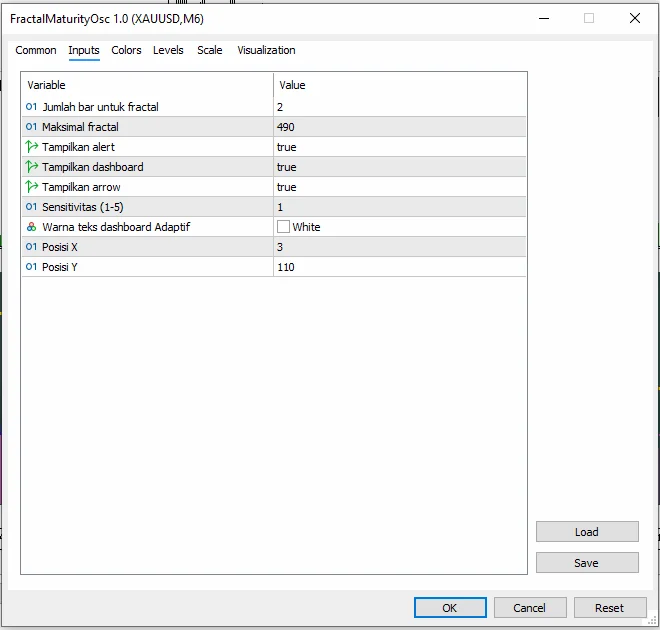Image resolution: width=660 pixels, height=630 pixels.
Task: Minimize the FractalMaturityOsc dialog window
Action: tap(544, 18)
